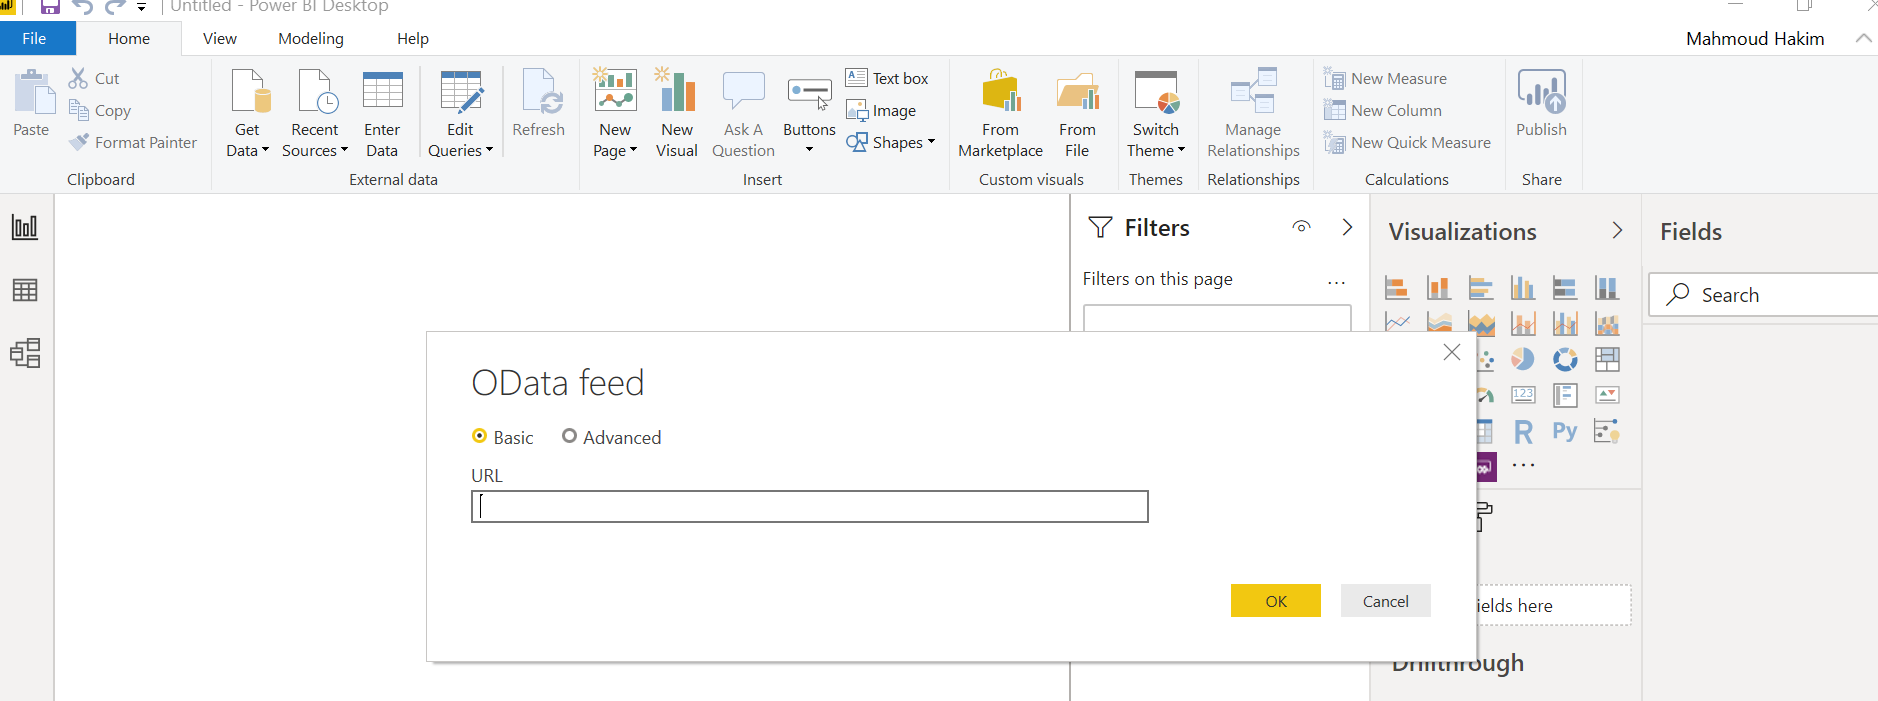Import custom visual From File
Viewport: 1878px width, 701px height.
tap(1077, 114)
